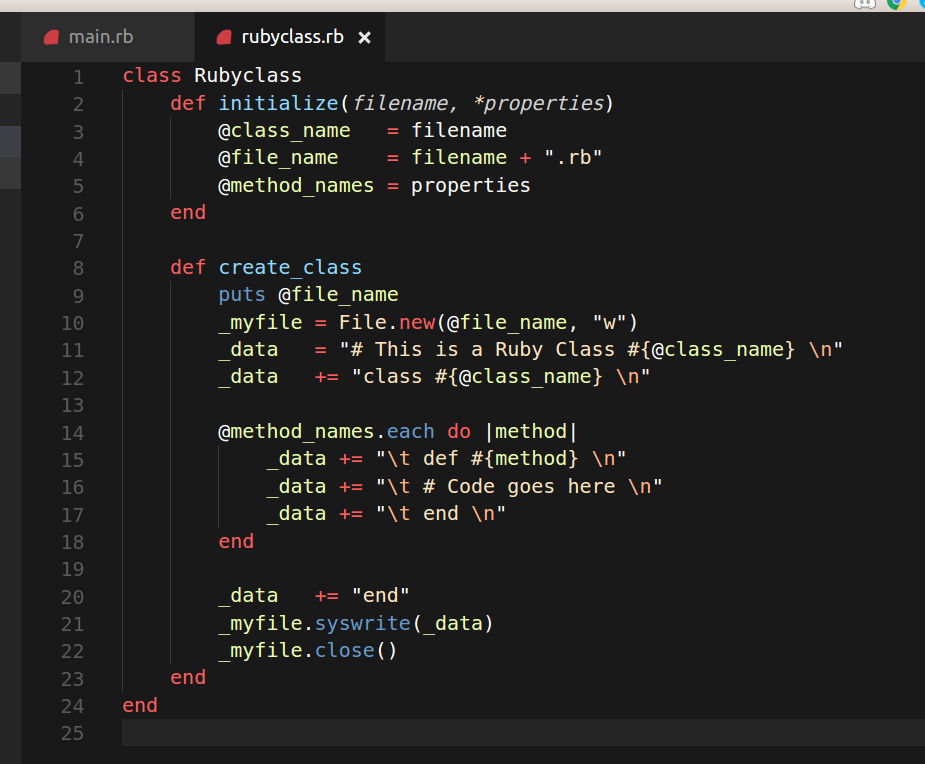Click the Ruby icon on main.rb tab

[x=51, y=38]
